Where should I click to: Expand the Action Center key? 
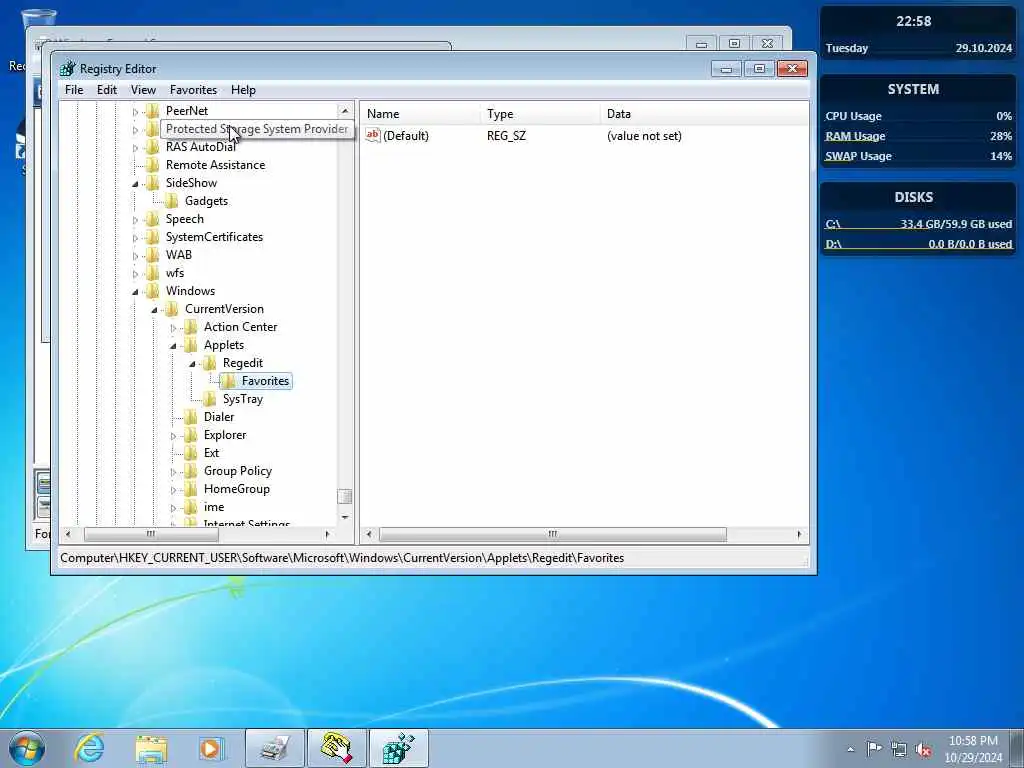(x=173, y=328)
